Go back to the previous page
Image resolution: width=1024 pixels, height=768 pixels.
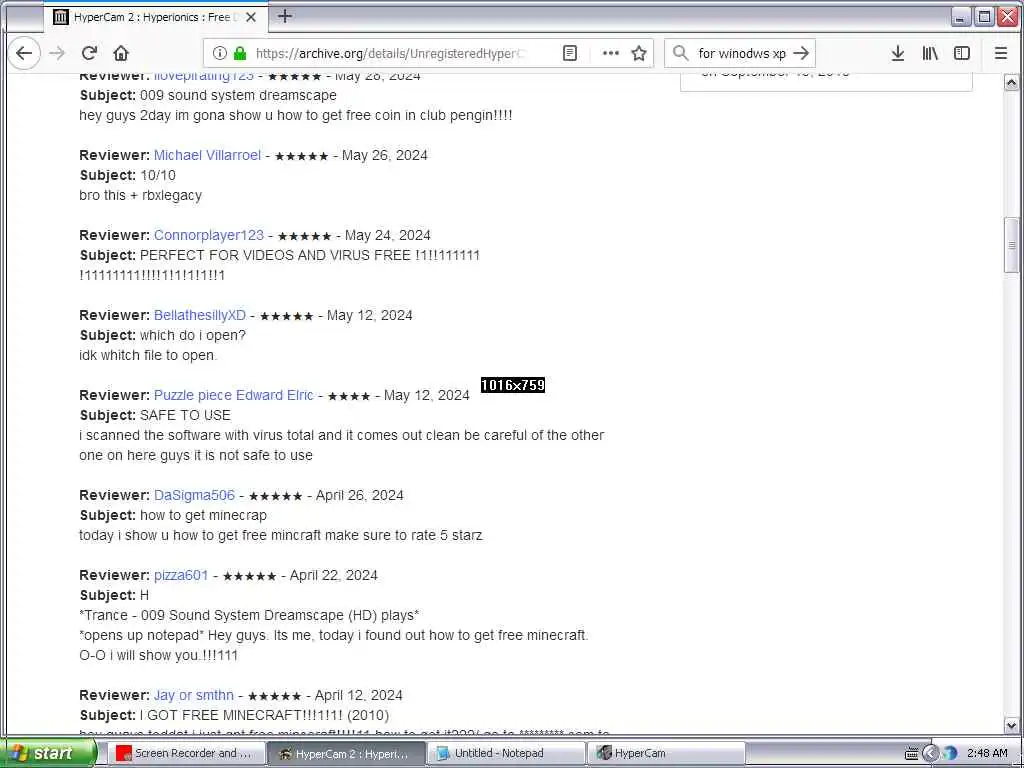24,54
